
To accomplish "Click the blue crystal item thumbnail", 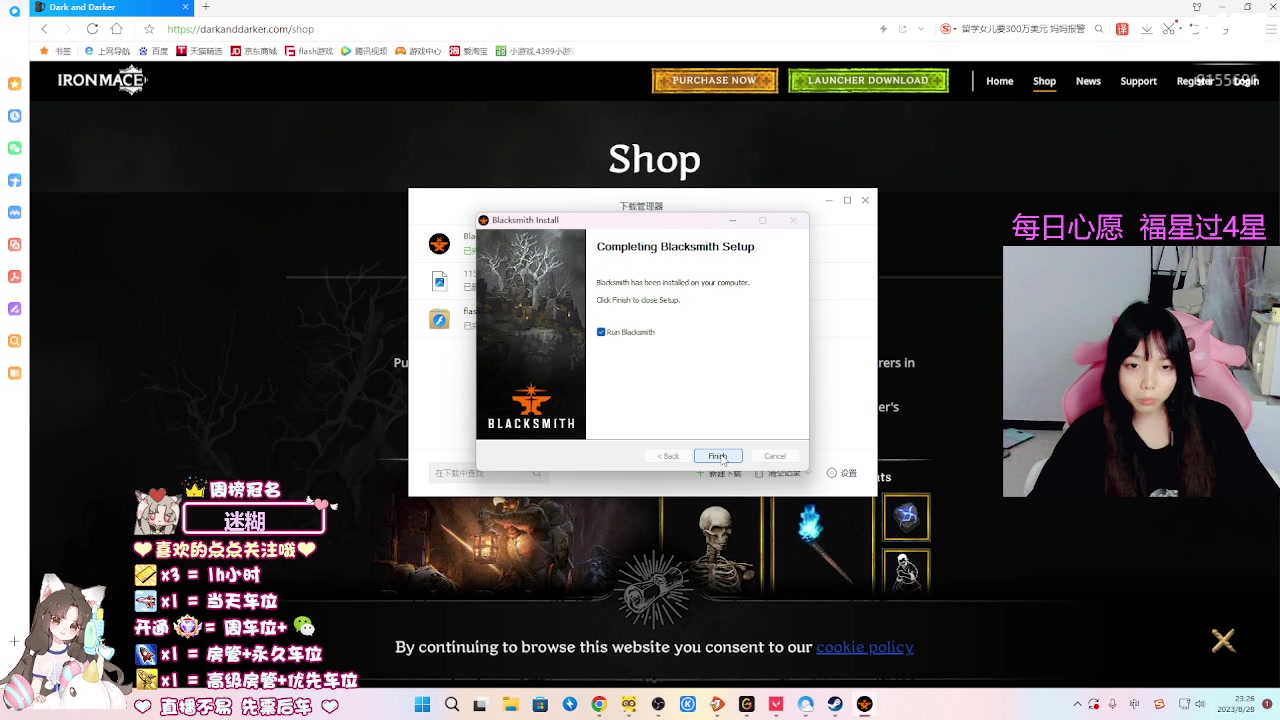I will click(x=906, y=517).
